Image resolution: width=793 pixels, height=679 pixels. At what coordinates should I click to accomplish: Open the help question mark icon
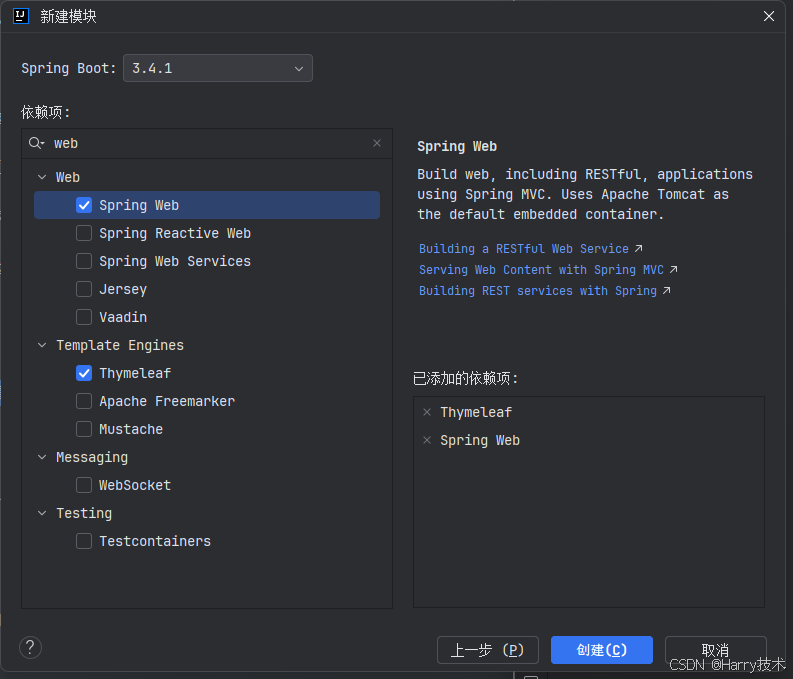pyautogui.click(x=30, y=647)
